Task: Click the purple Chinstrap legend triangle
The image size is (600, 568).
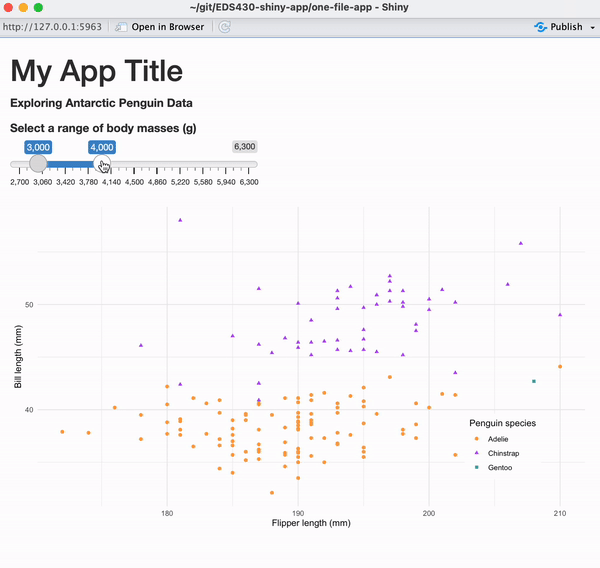Action: (x=476, y=453)
